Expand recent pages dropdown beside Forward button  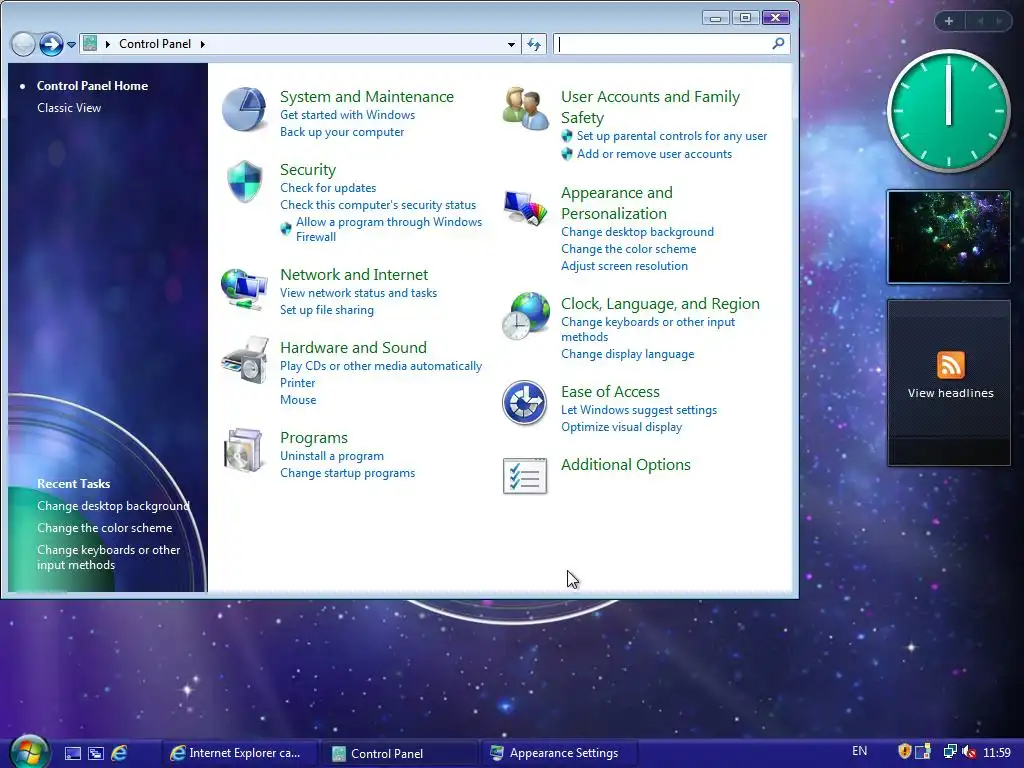71,44
